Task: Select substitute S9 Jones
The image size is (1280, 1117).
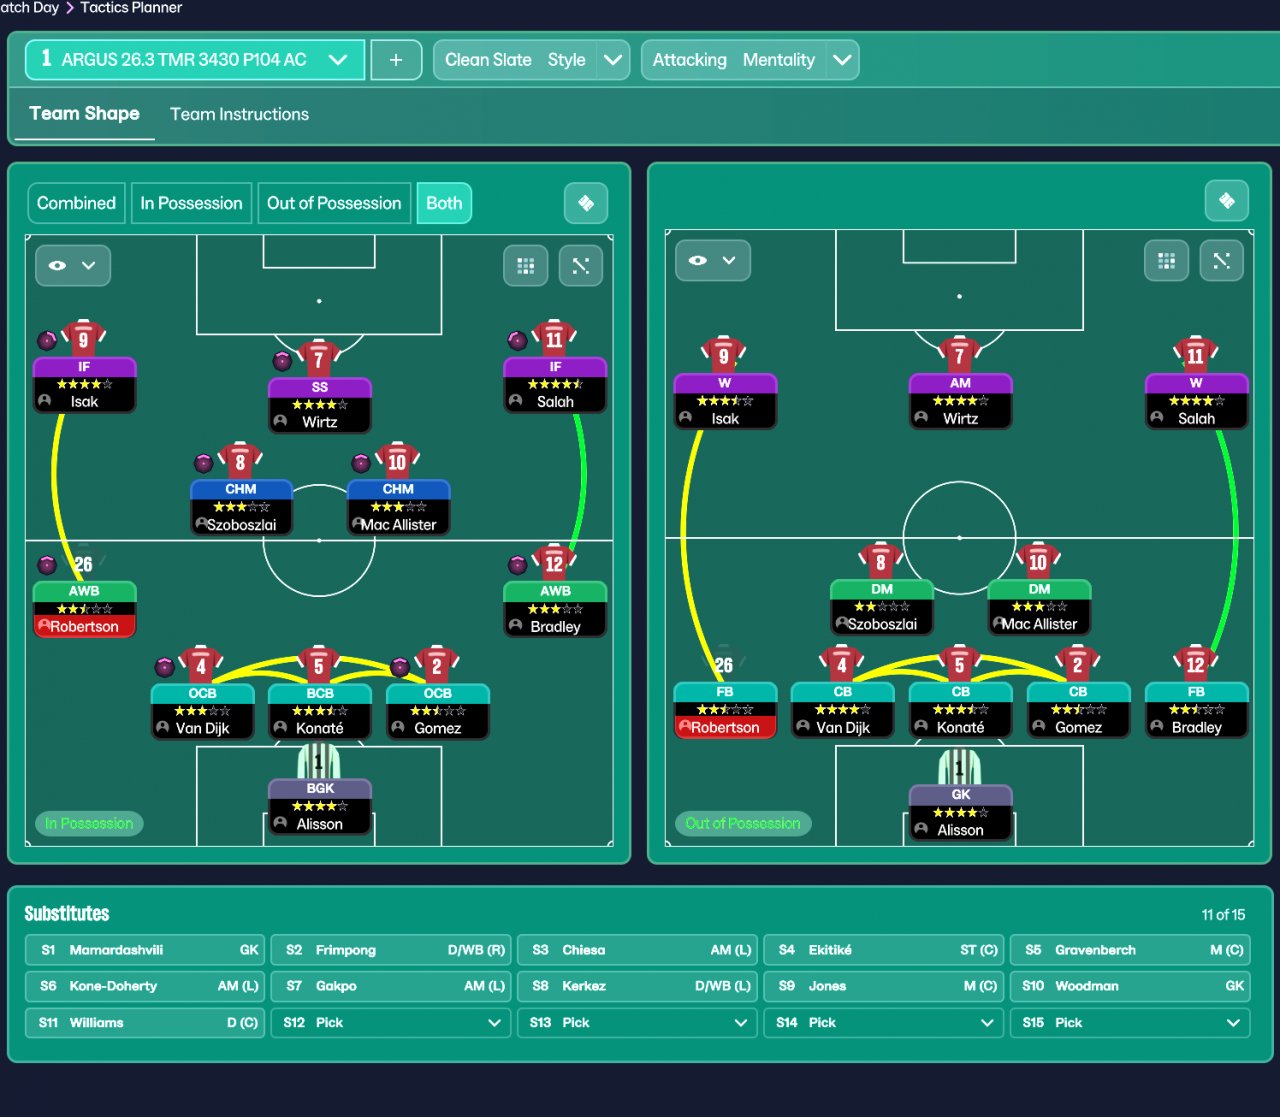Action: (884, 986)
